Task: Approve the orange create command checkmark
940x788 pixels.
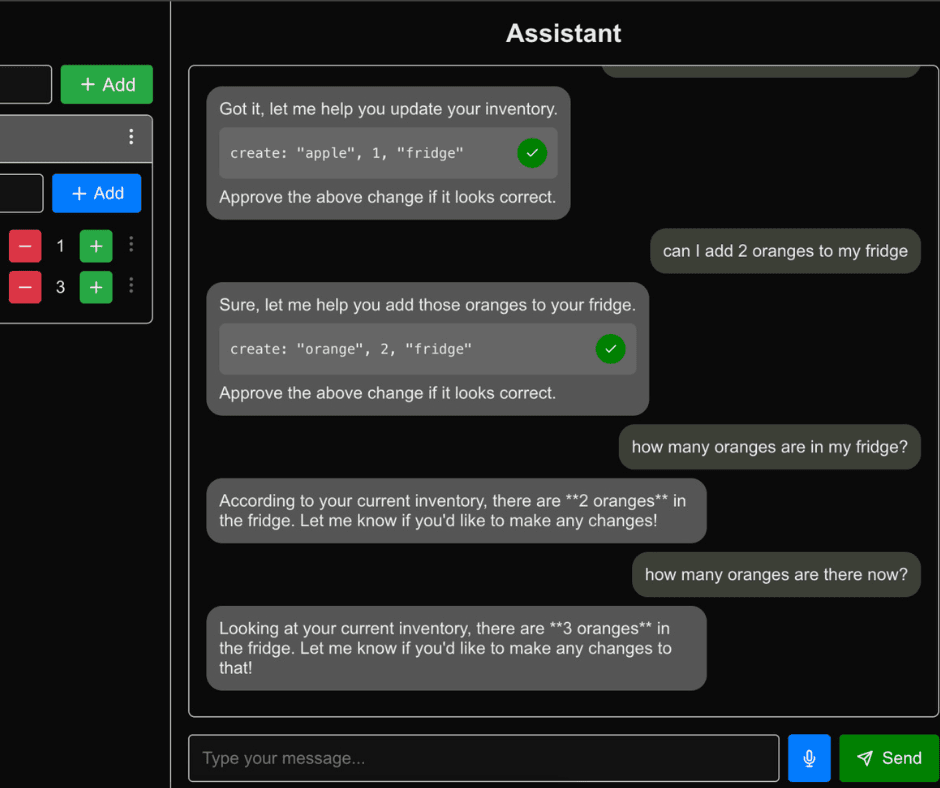Action: (x=610, y=349)
